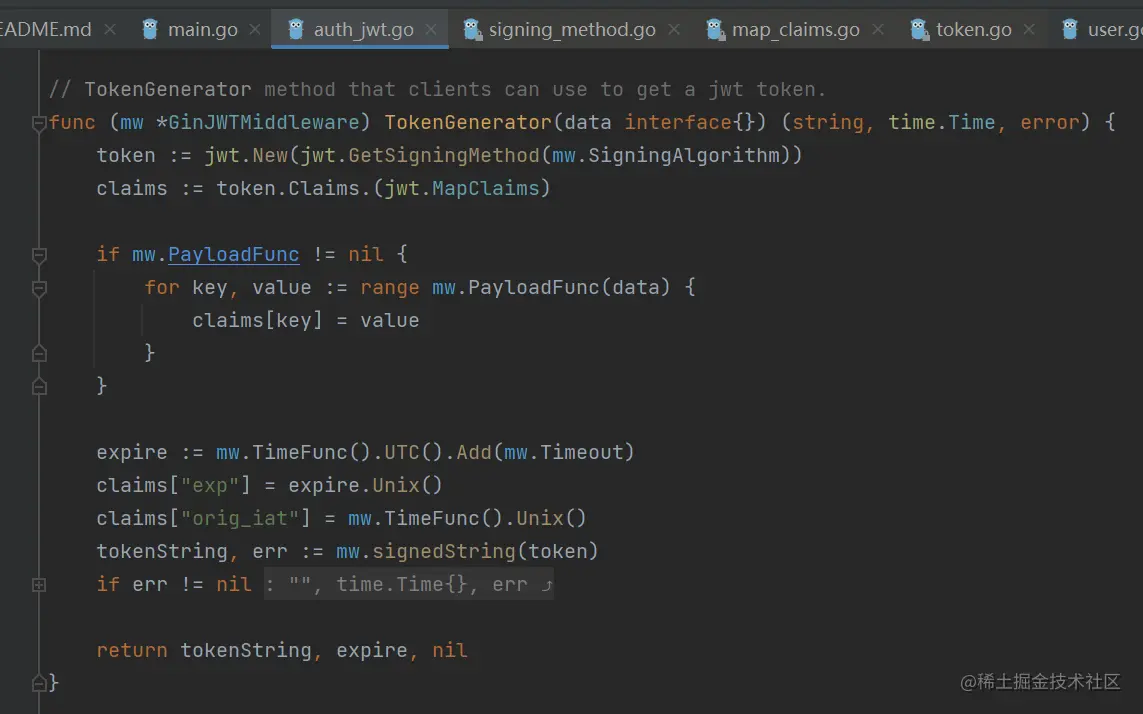Click on SigningAlgorithm field reference
Viewport: 1143px width, 714px height.
pyautogui.click(x=684, y=155)
